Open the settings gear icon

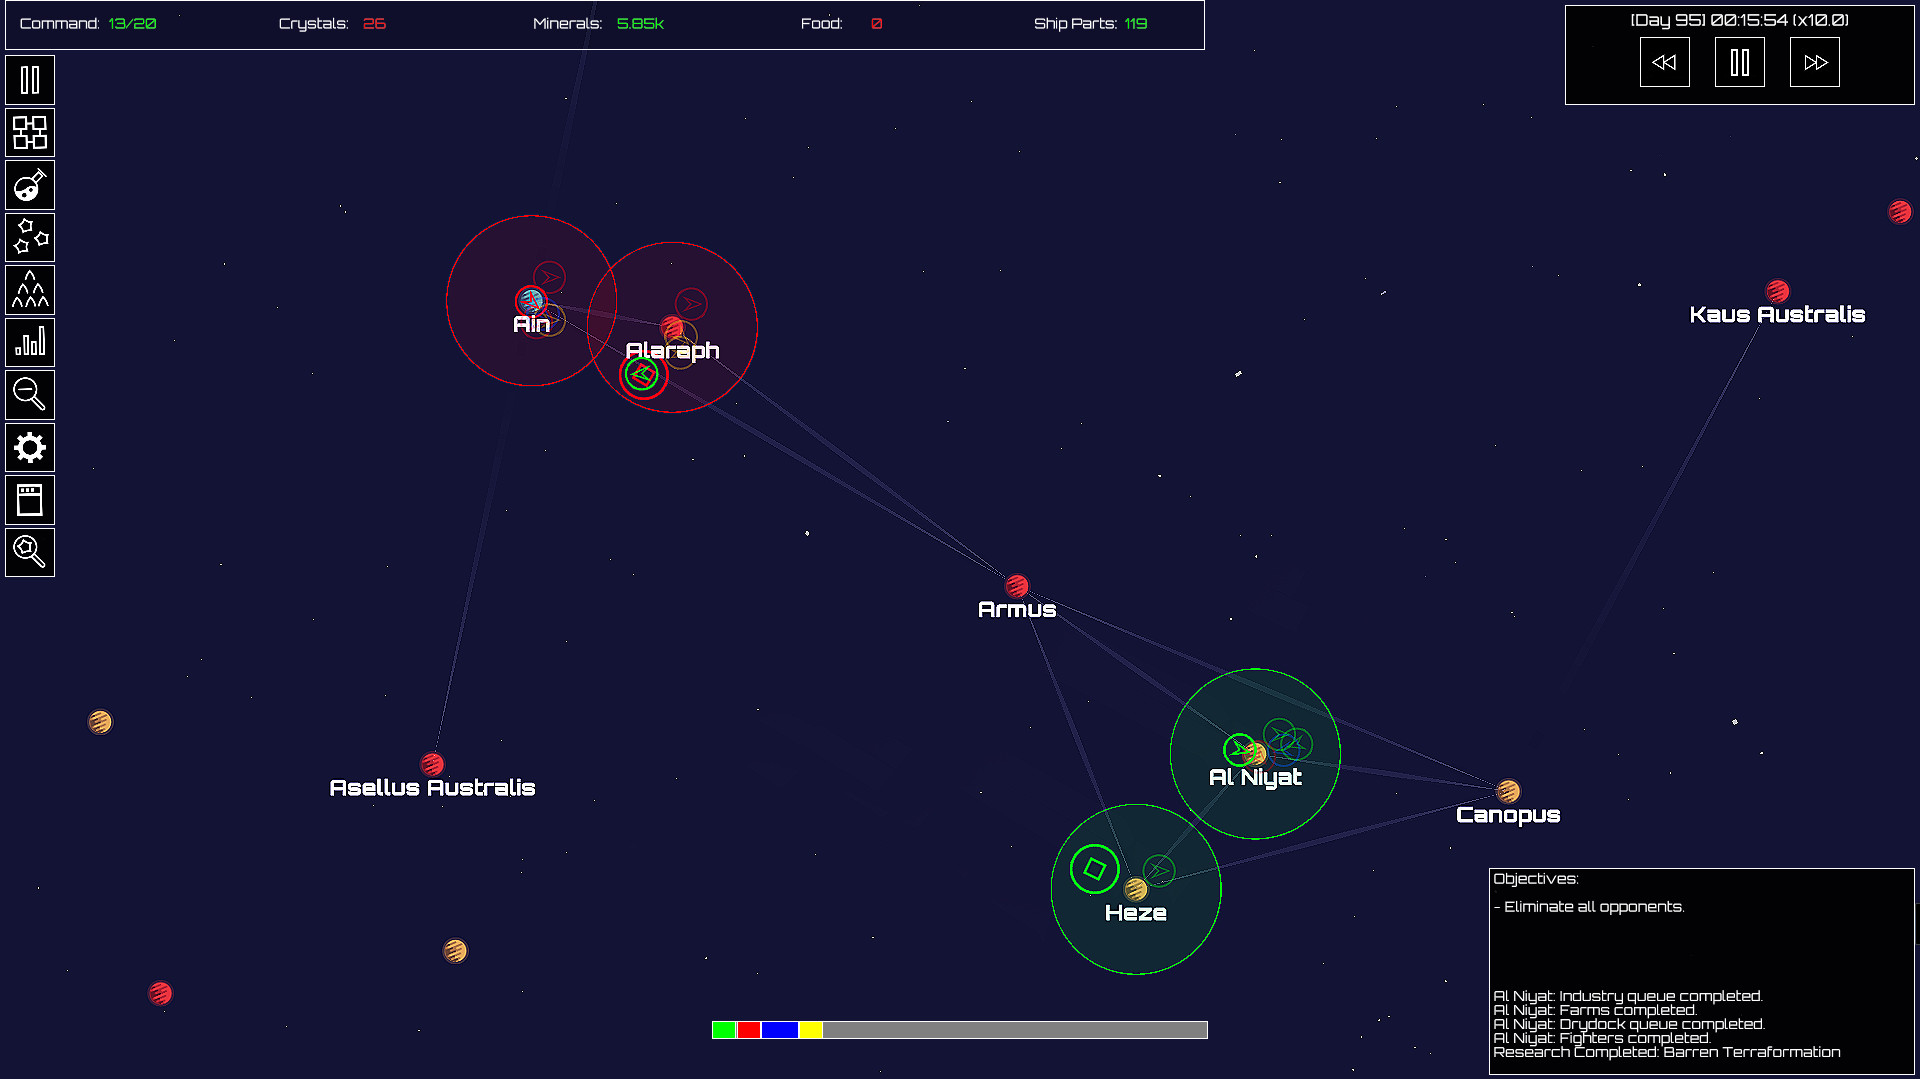coord(30,448)
